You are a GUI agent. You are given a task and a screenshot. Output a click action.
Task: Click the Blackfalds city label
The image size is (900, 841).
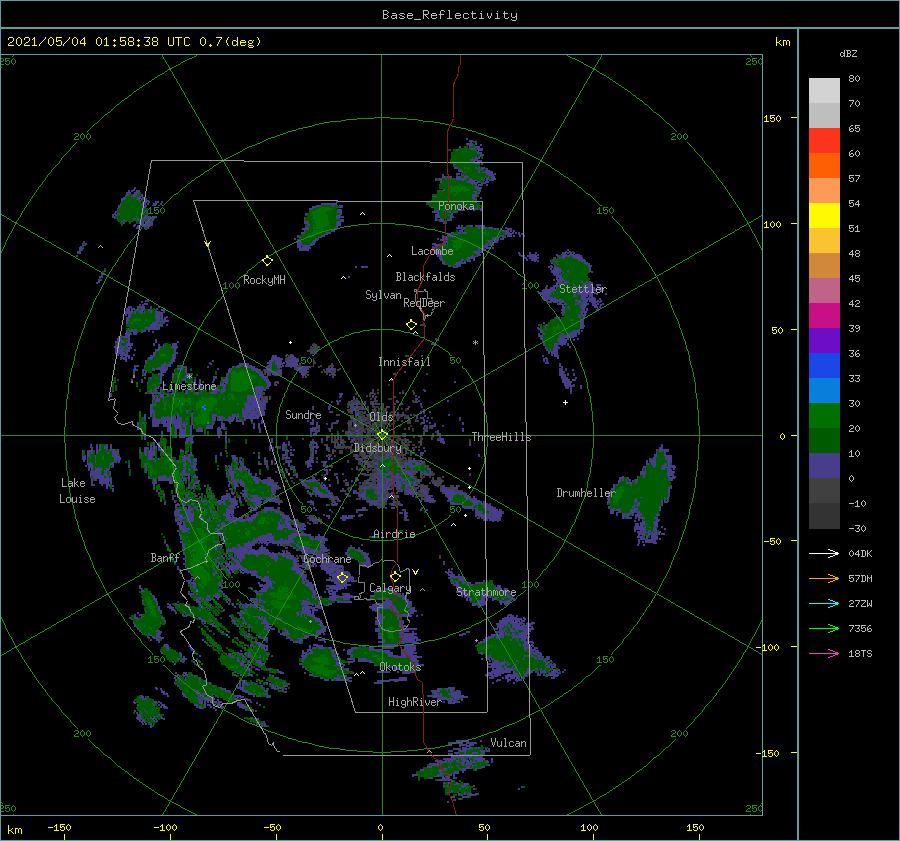point(425,277)
